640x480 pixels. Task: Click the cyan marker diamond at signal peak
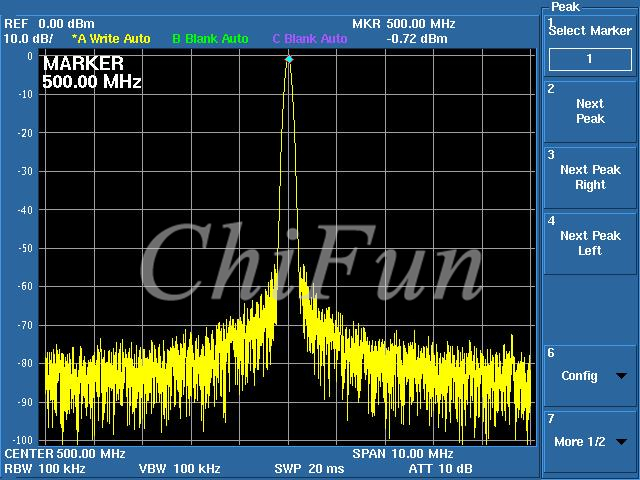tap(289, 59)
